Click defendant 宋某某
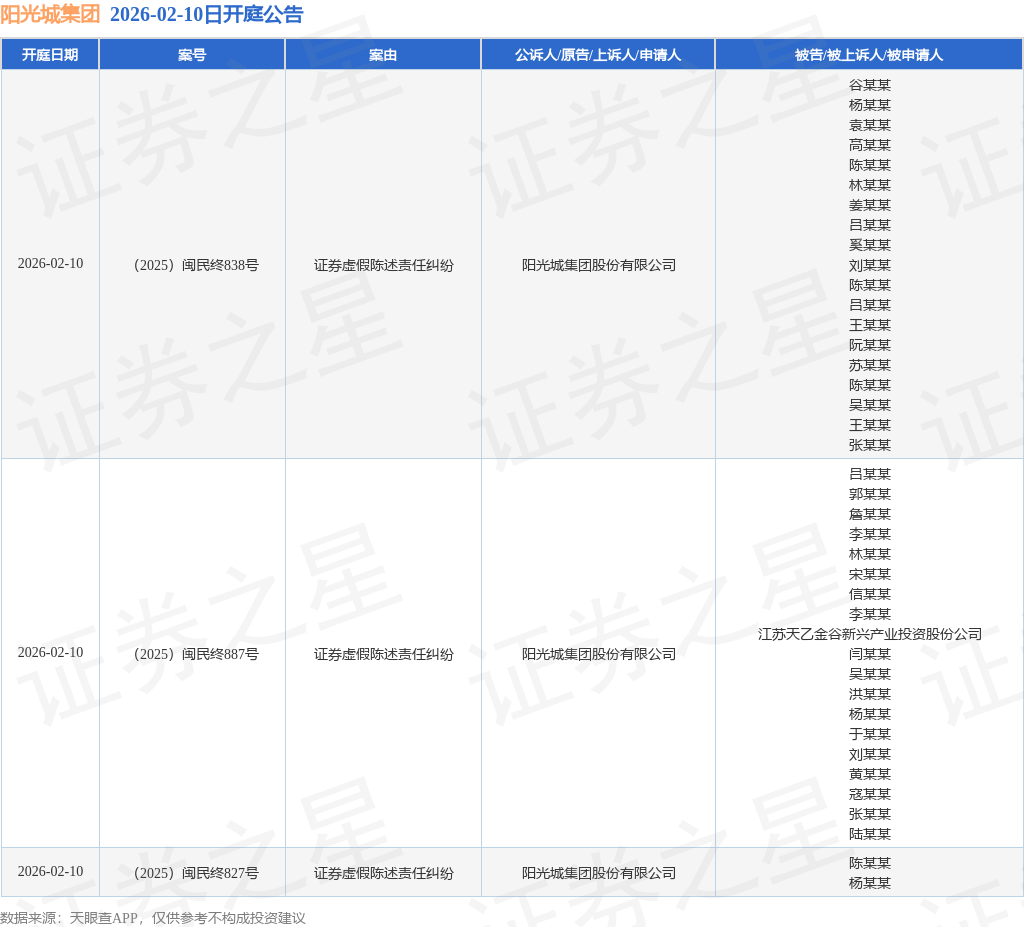Image resolution: width=1024 pixels, height=927 pixels. [870, 574]
